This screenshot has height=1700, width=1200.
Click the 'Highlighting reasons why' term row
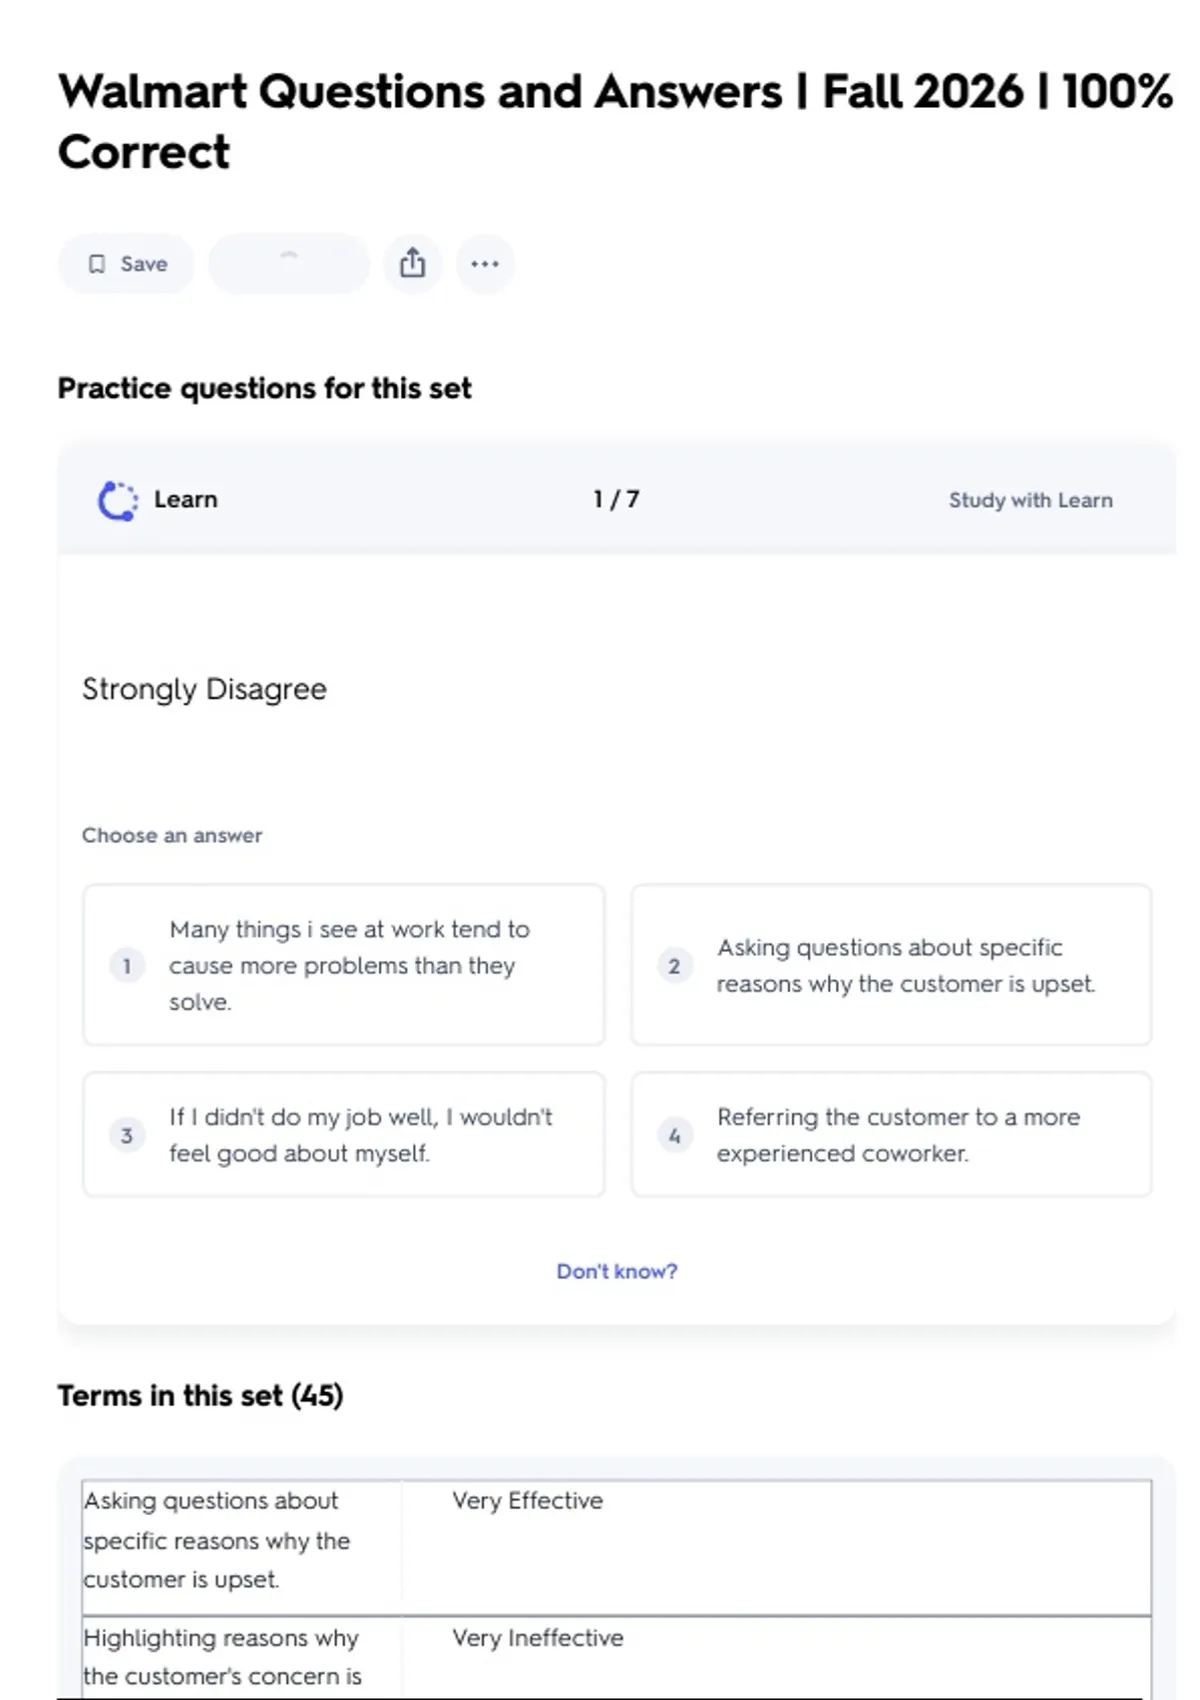pyautogui.click(x=222, y=1656)
